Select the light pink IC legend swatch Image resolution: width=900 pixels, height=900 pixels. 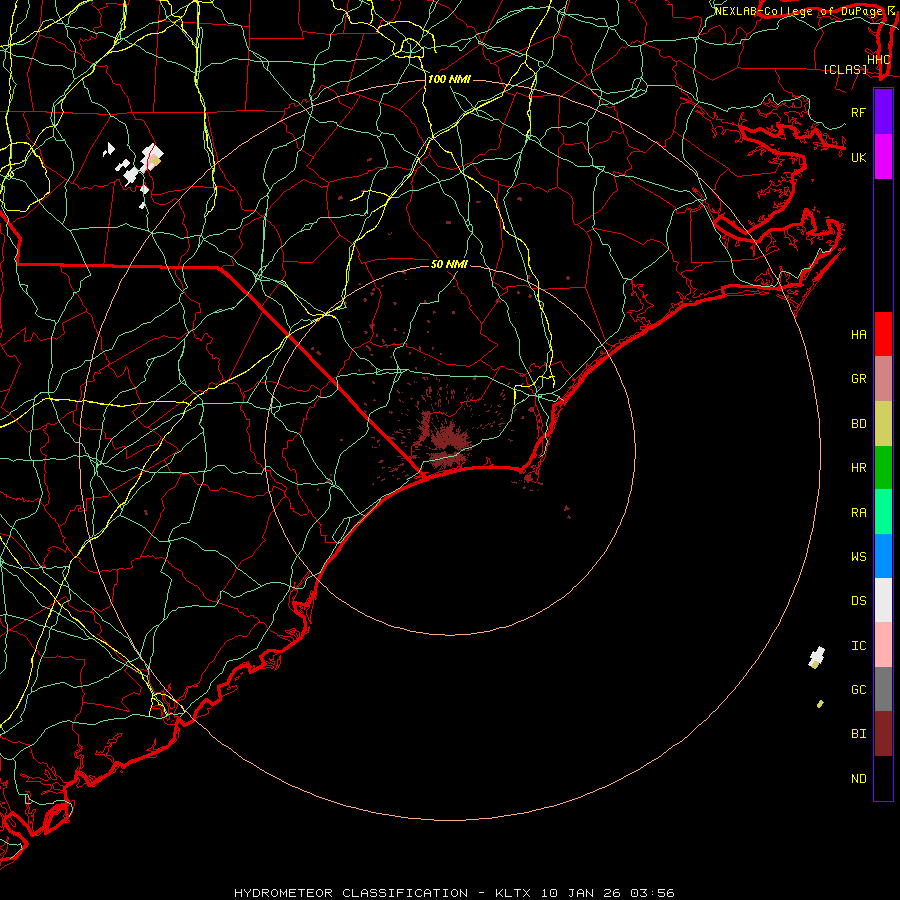(x=883, y=645)
